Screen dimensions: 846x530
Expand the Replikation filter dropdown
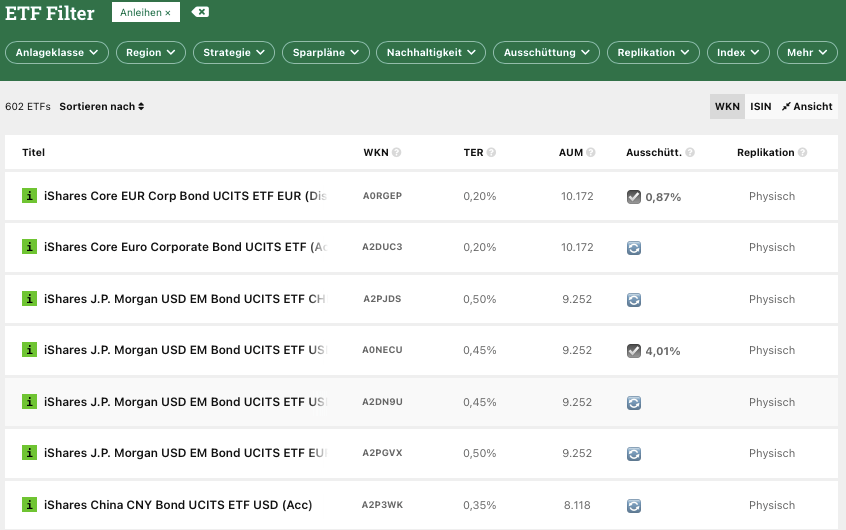653,52
